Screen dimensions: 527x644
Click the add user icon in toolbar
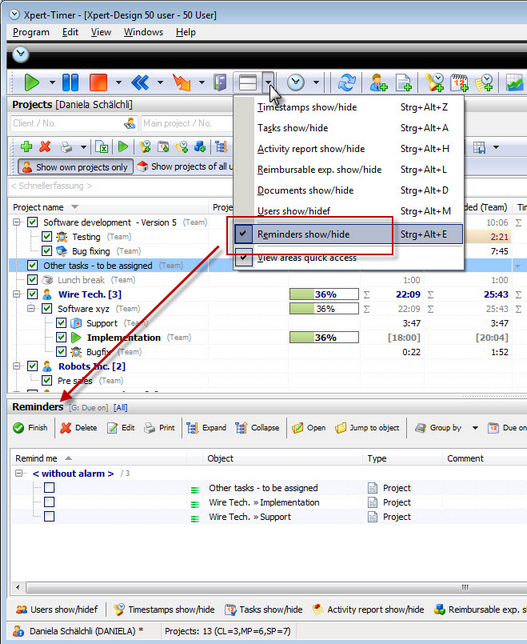point(378,82)
